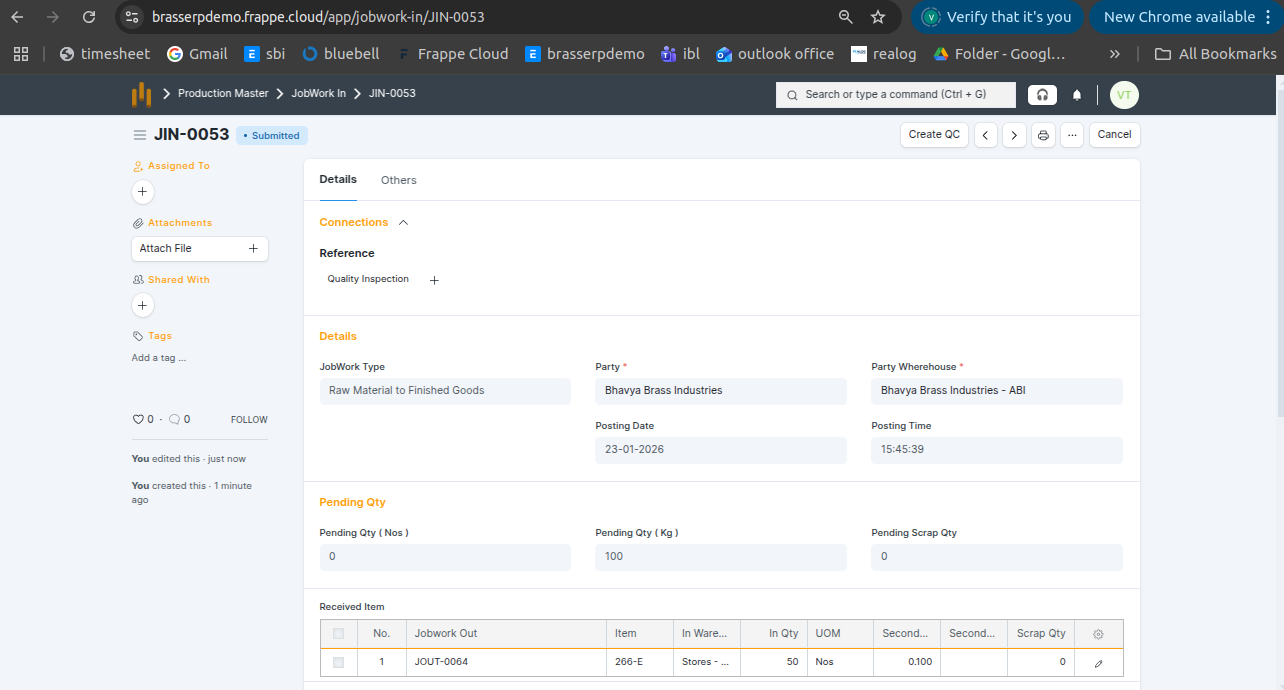Click the edit pencil in row 1
1284x690 pixels.
pos(1098,662)
